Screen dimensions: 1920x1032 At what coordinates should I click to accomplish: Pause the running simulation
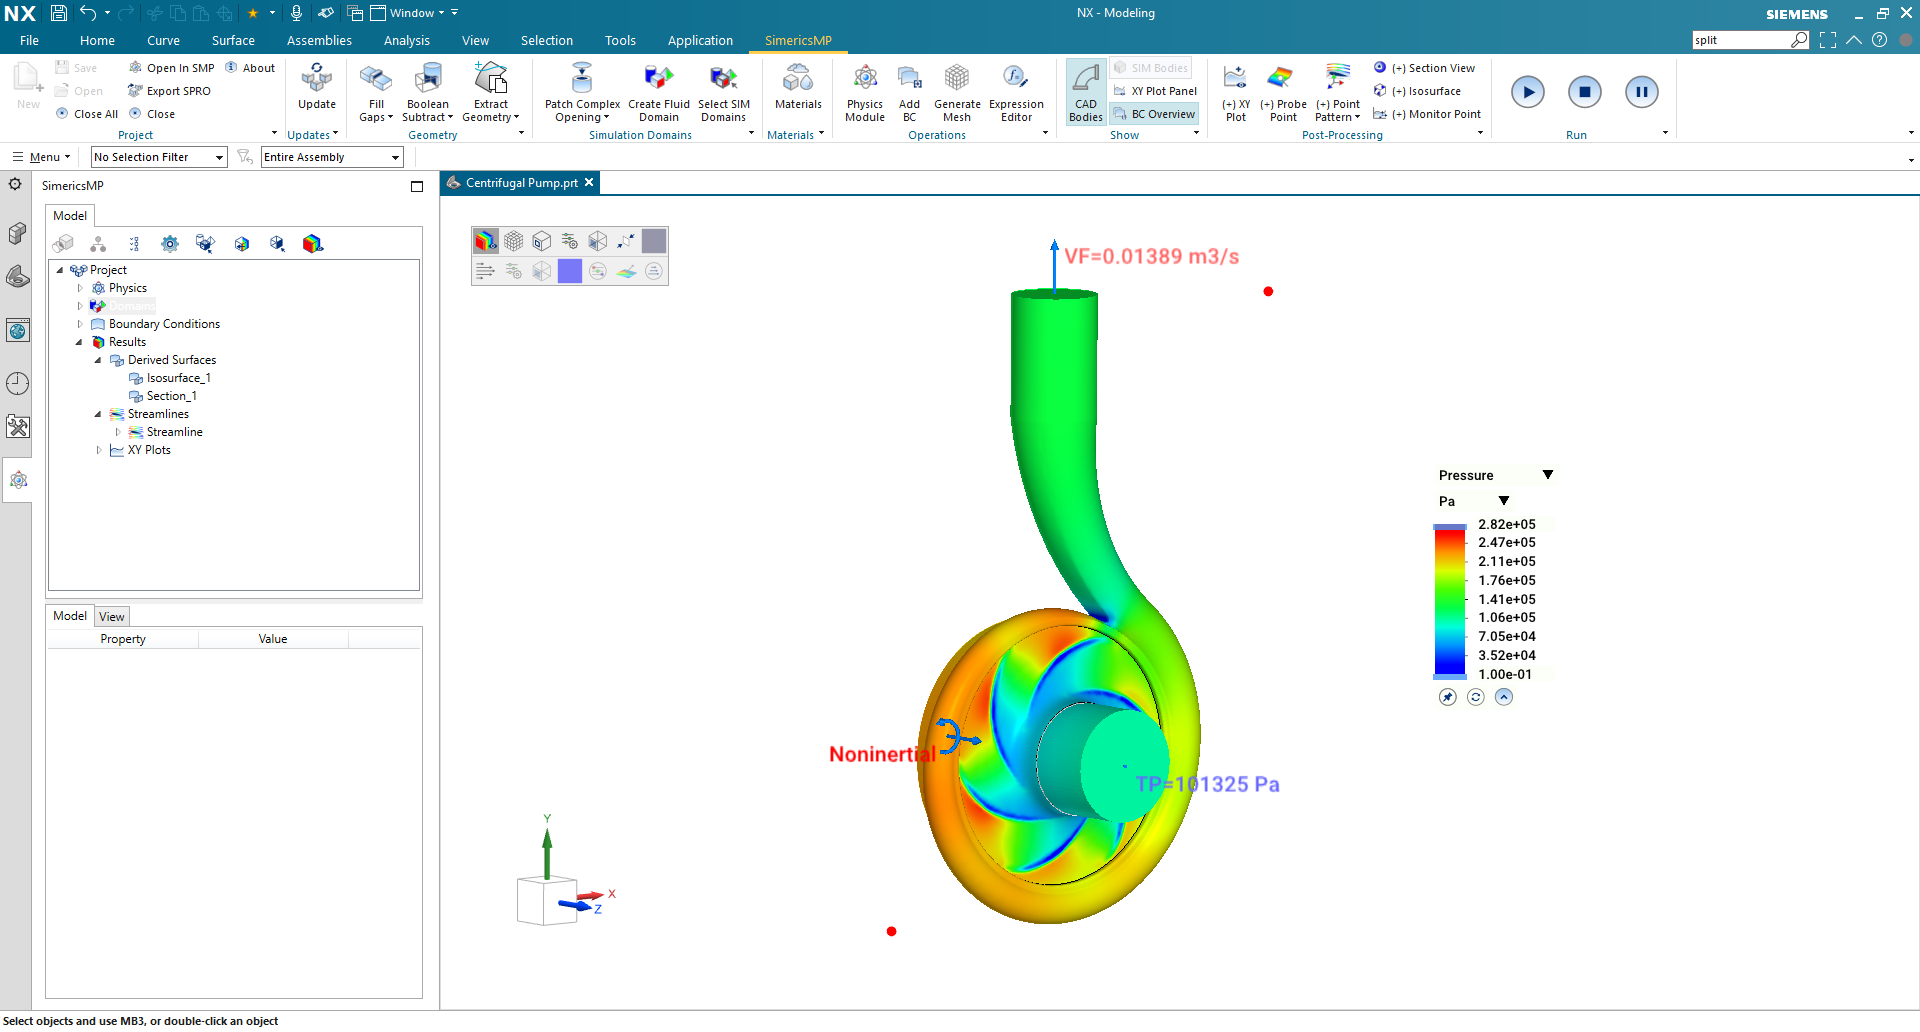click(x=1642, y=91)
